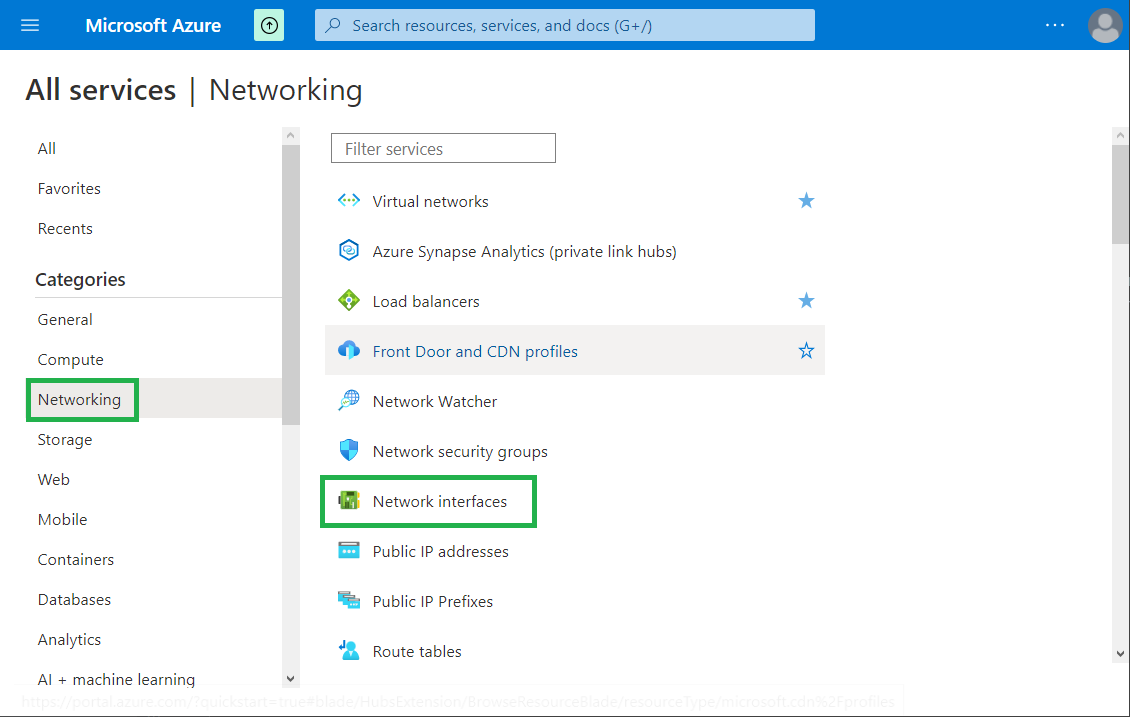Image resolution: width=1130 pixels, height=717 pixels.
Task: Open Recents in the sidebar
Action: (x=65, y=228)
